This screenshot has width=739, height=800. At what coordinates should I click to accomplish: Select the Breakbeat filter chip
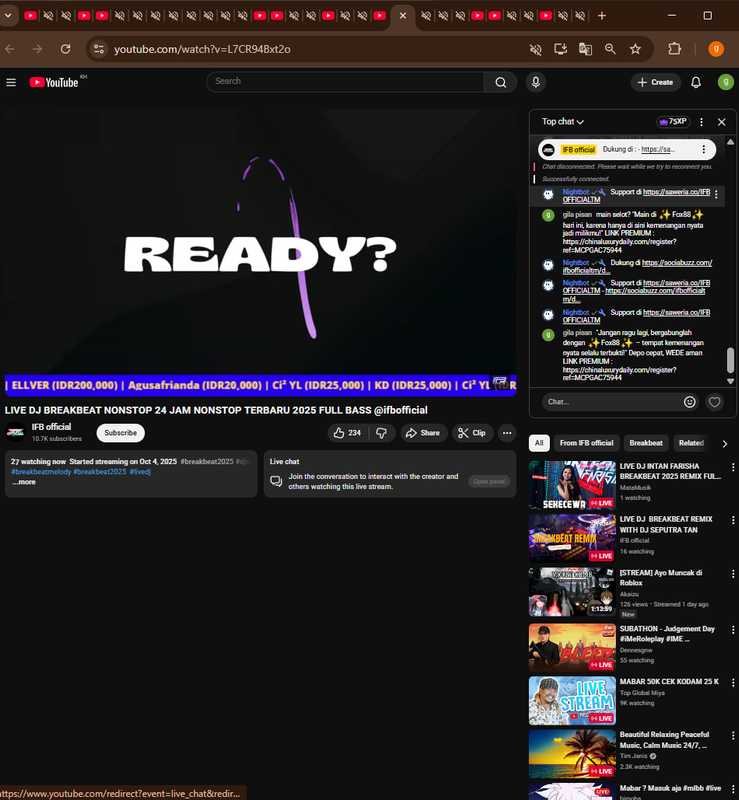pos(646,443)
